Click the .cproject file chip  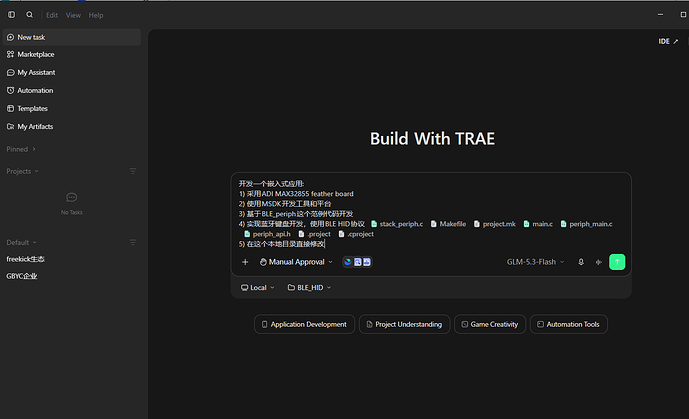(x=356, y=234)
